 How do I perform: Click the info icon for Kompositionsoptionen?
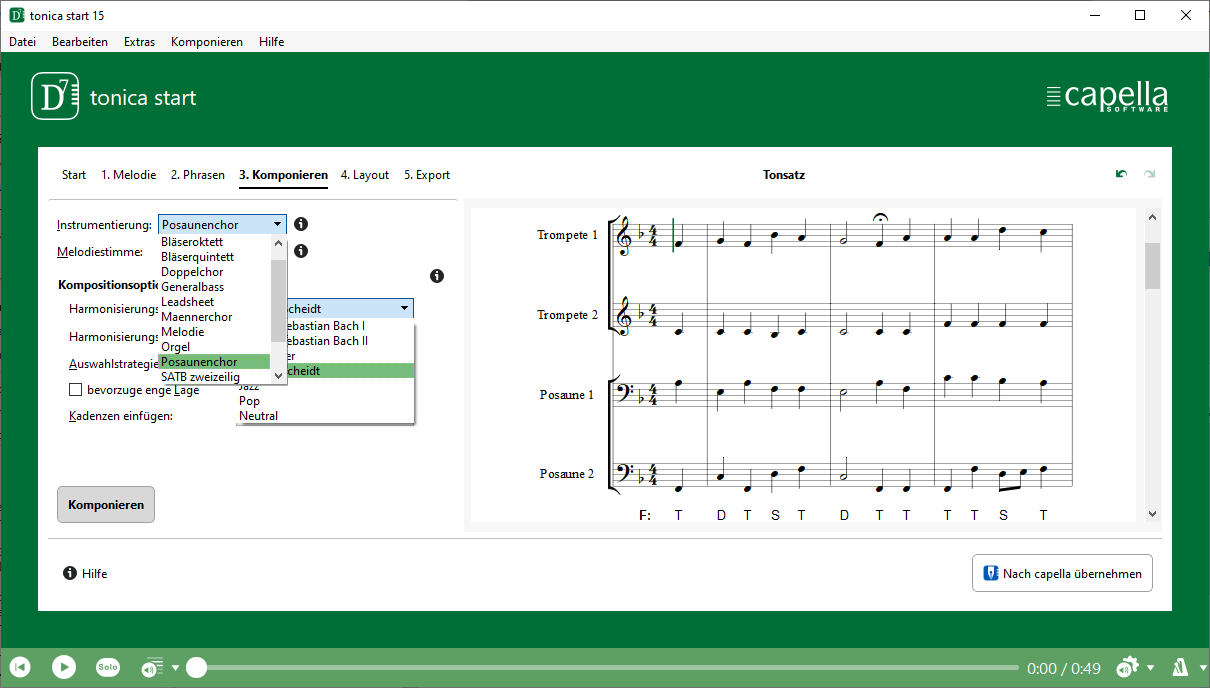(x=437, y=276)
